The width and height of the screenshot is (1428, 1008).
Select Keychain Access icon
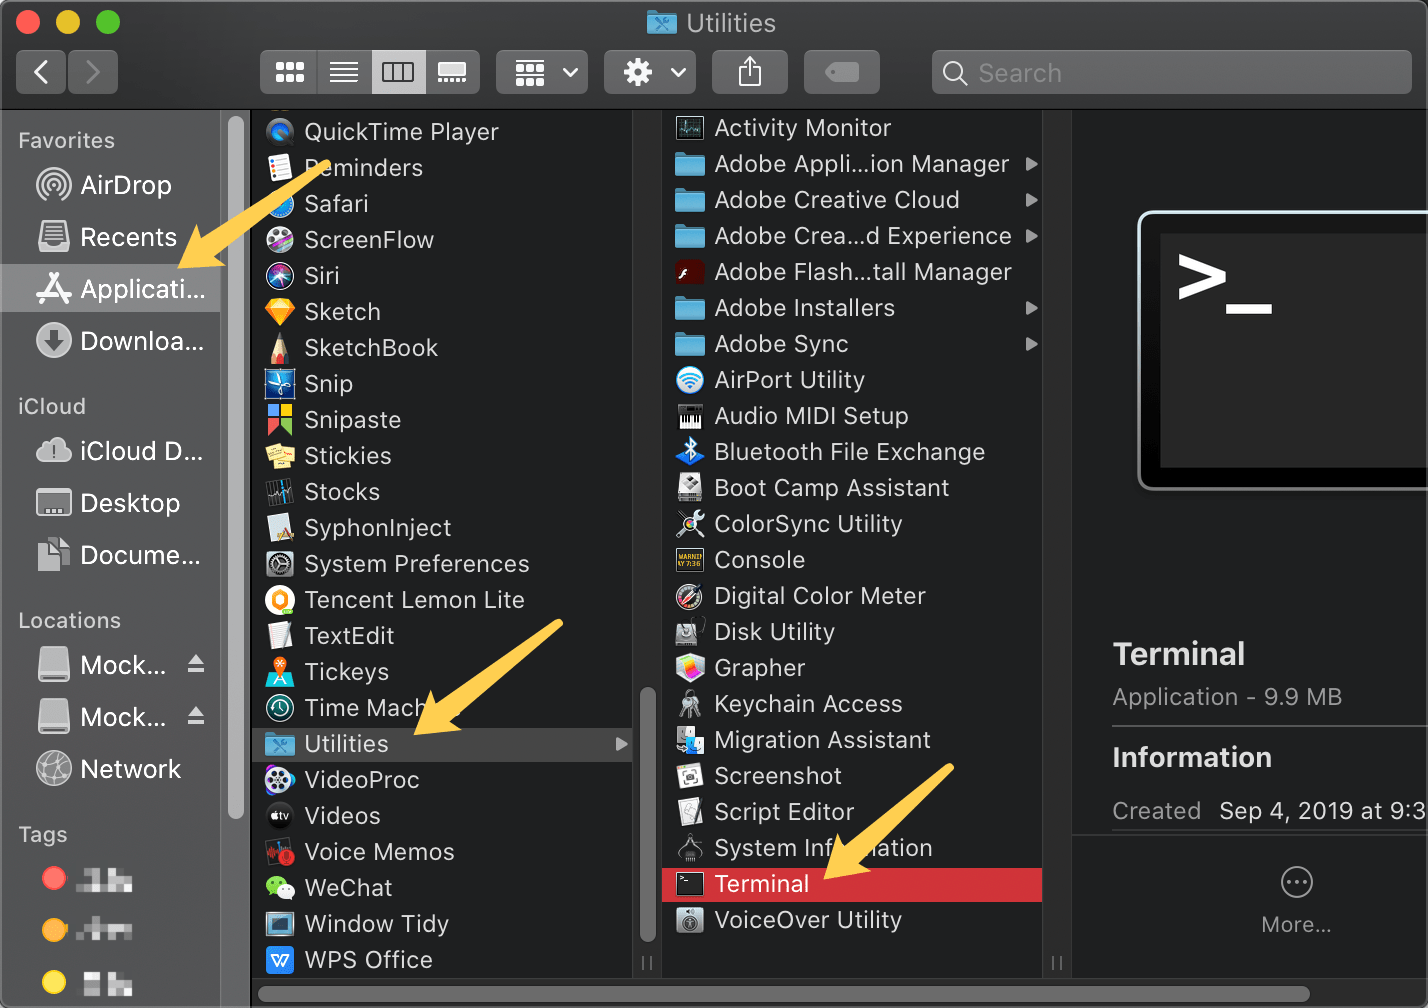690,704
